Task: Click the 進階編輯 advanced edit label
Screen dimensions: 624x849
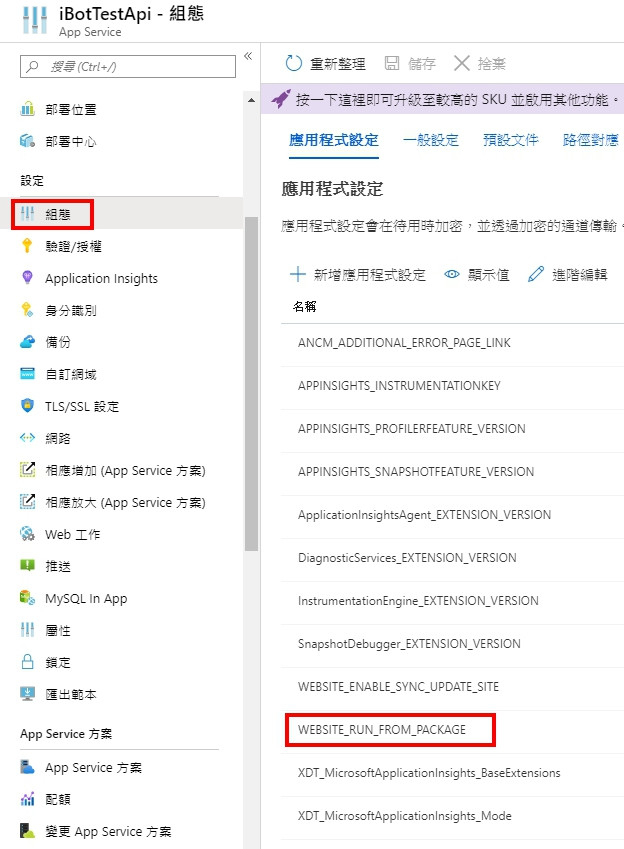Action: click(x=580, y=275)
